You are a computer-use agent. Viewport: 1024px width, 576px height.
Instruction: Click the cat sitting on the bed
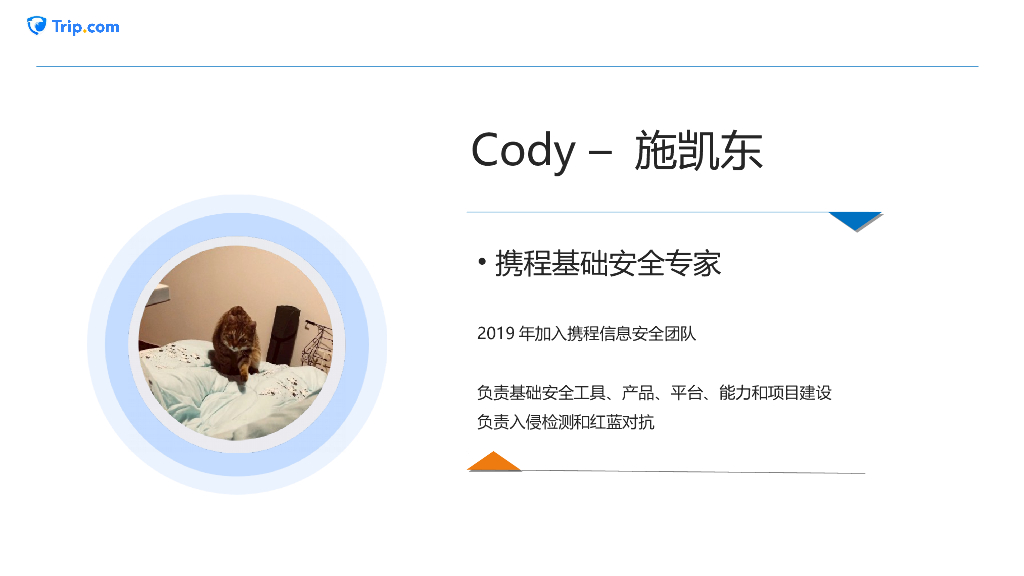click(x=236, y=342)
